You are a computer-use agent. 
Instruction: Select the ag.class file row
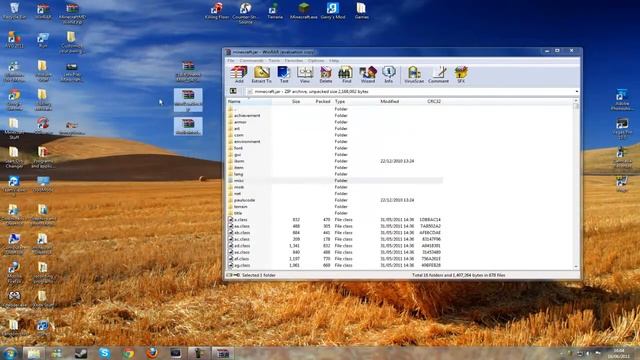click(x=335, y=265)
